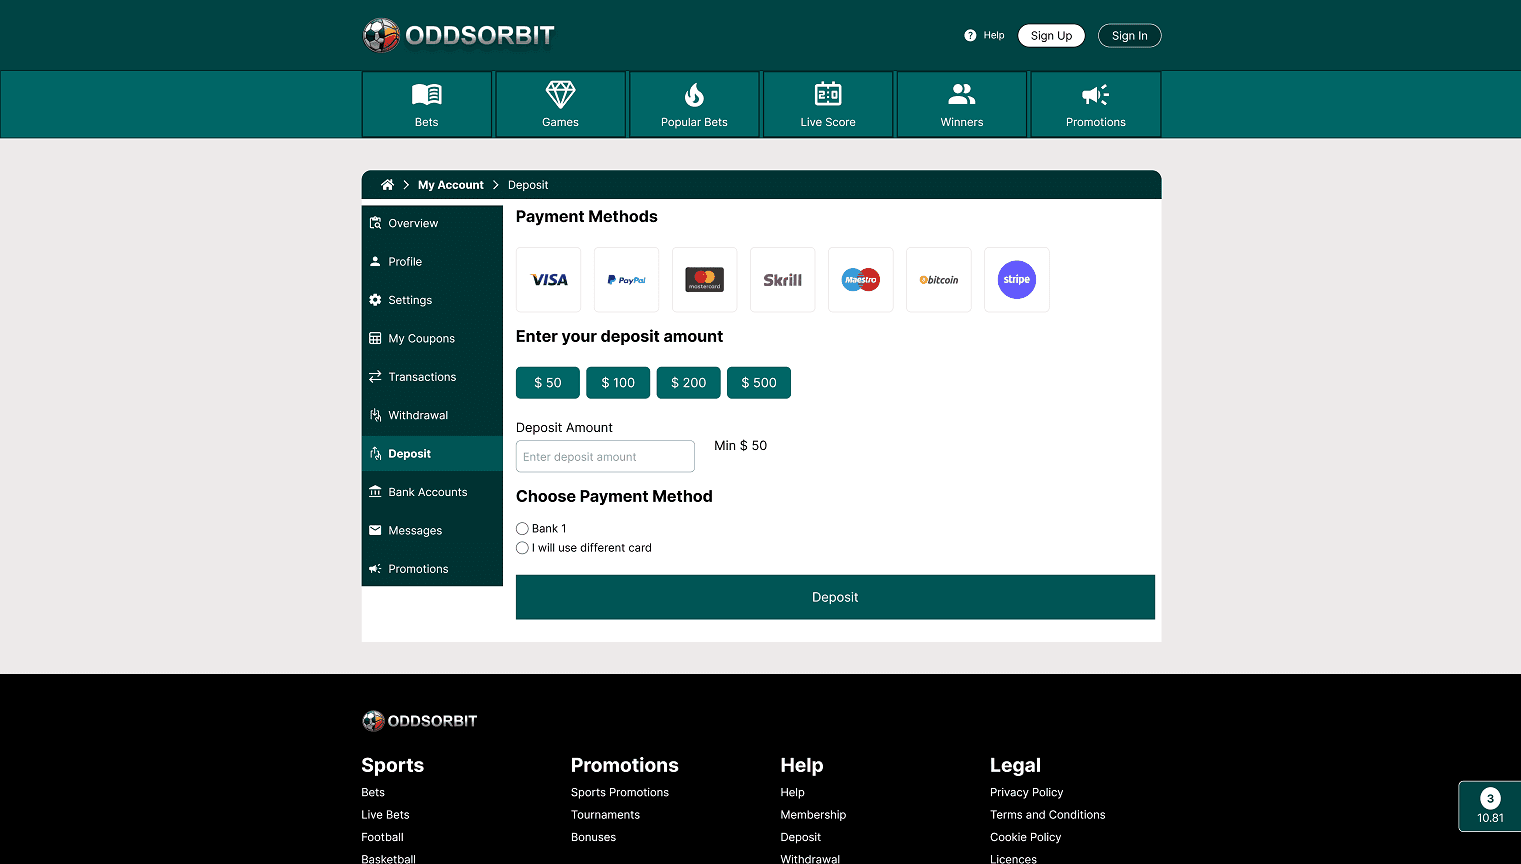The image size is (1521, 864).
Task: Open Football footer link
Action: click(382, 838)
